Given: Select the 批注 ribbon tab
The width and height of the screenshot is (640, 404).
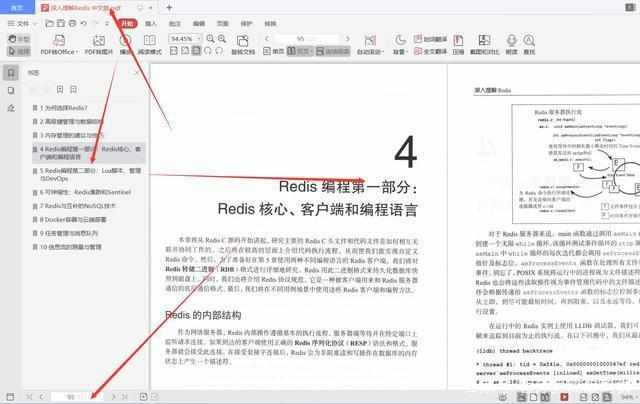Looking at the screenshot, I should click(175, 24).
